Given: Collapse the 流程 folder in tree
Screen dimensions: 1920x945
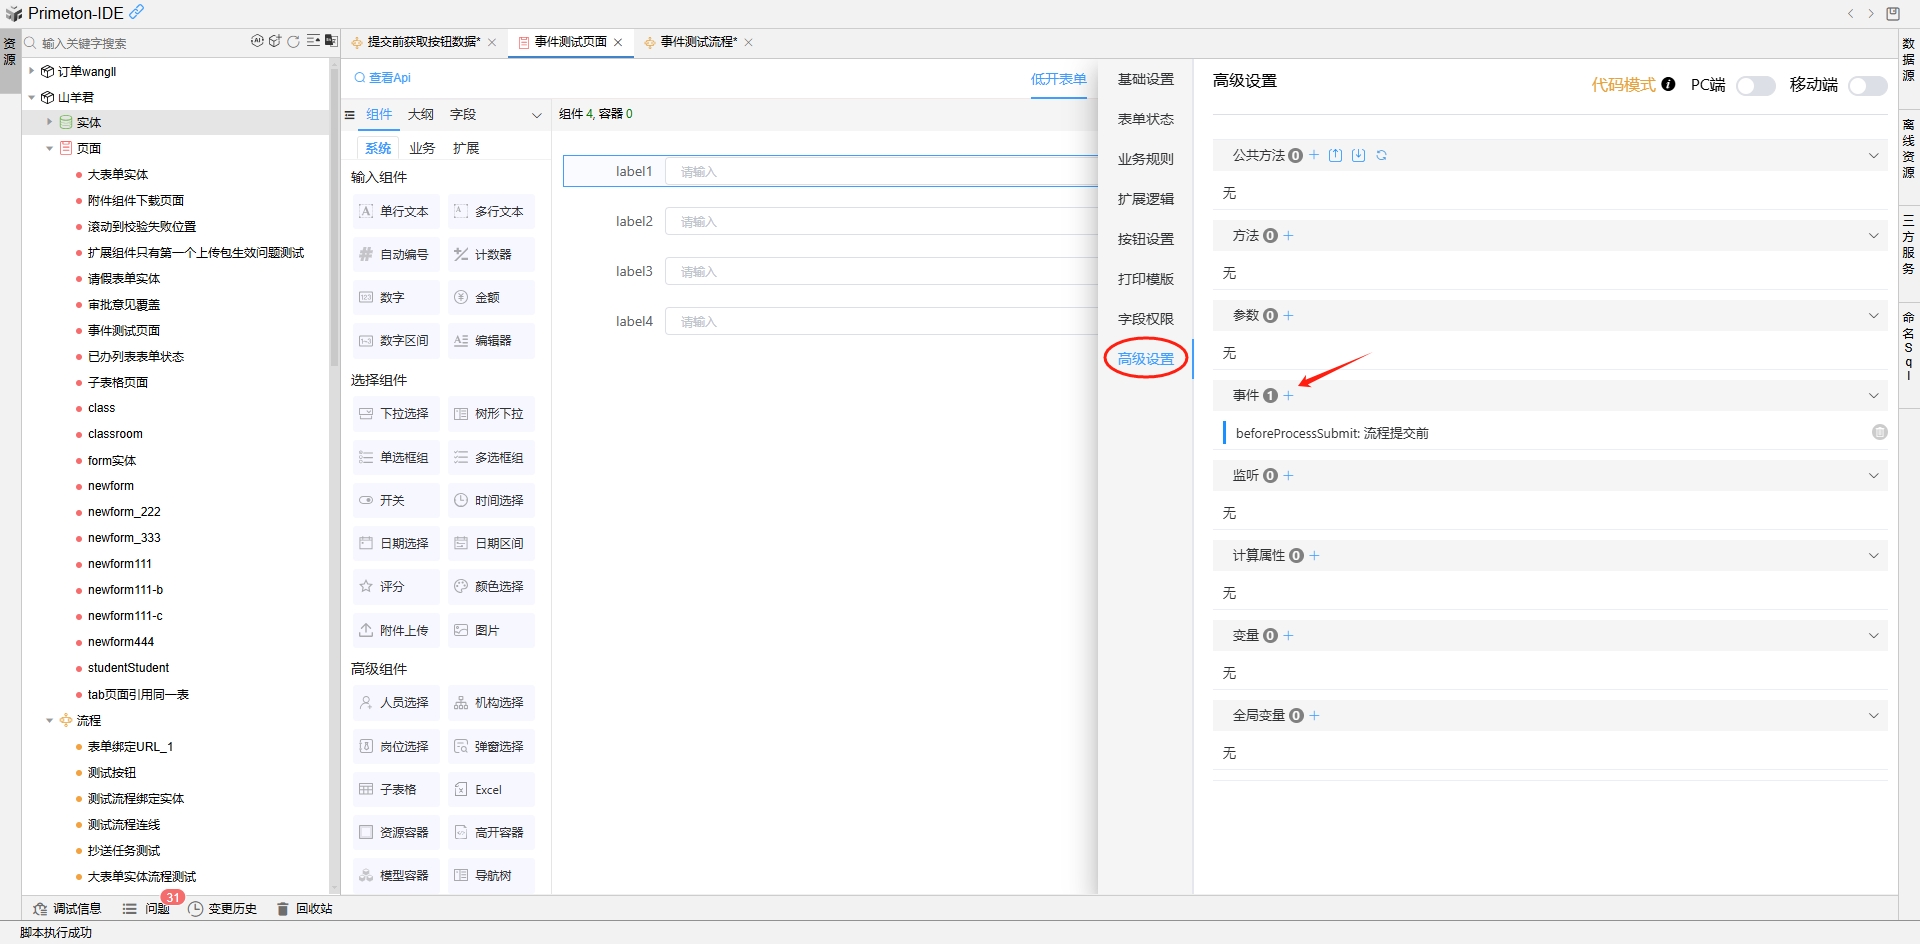Looking at the screenshot, I should coord(49,720).
